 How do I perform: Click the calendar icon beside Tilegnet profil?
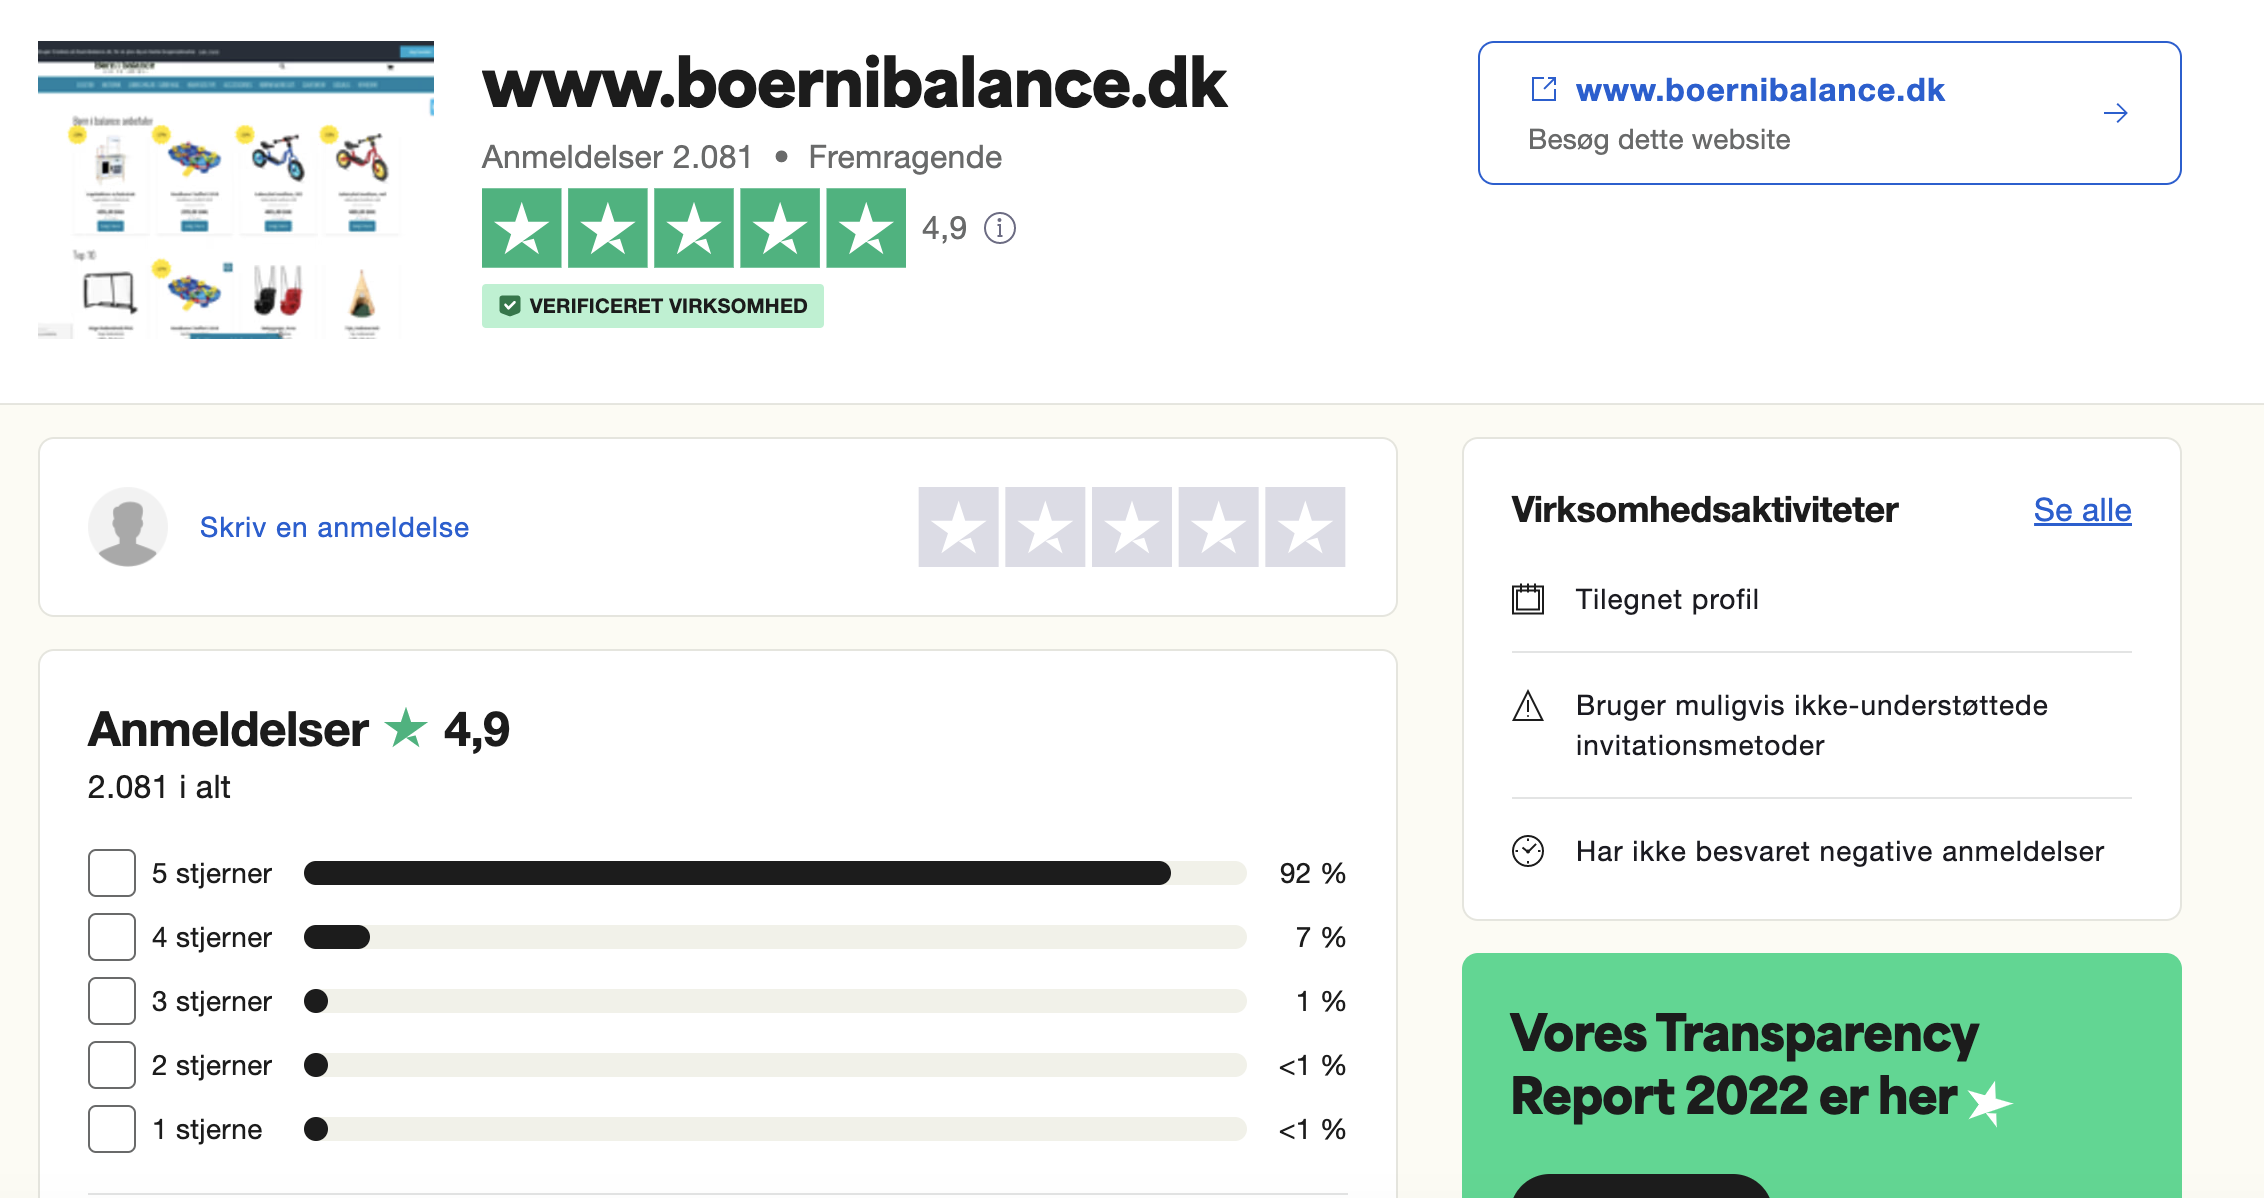[1528, 599]
